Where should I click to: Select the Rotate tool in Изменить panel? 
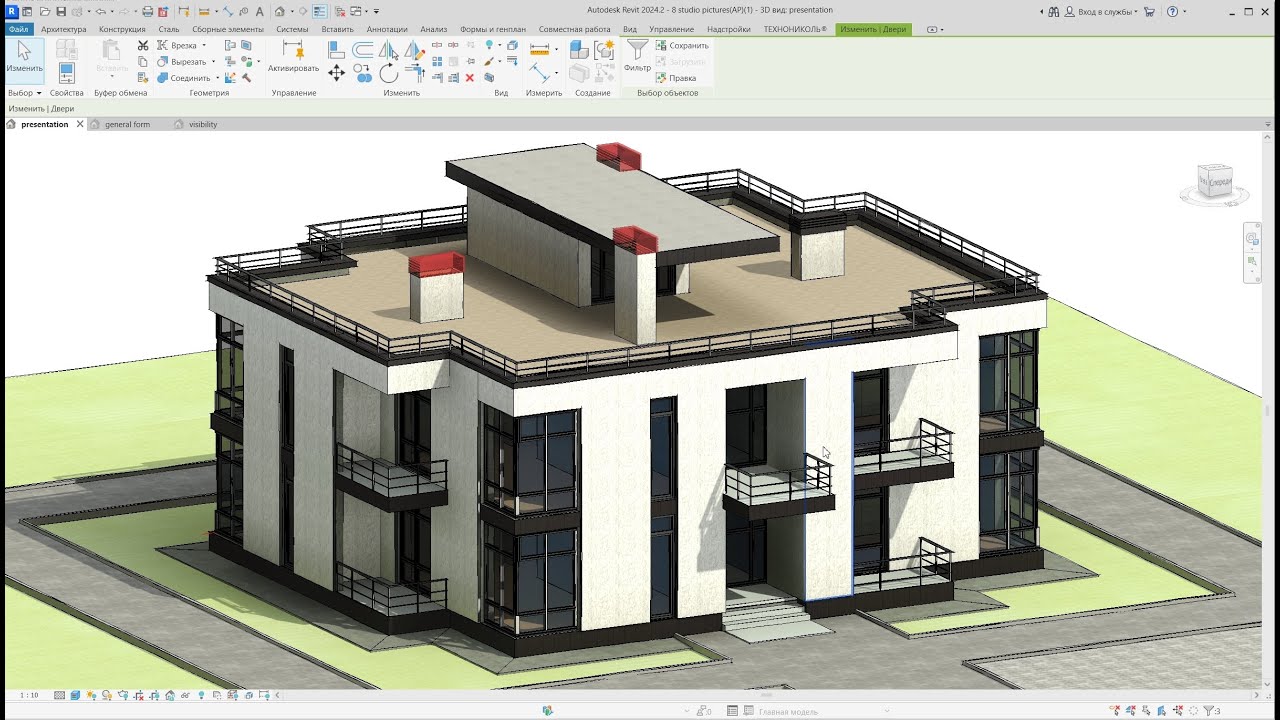pos(388,73)
